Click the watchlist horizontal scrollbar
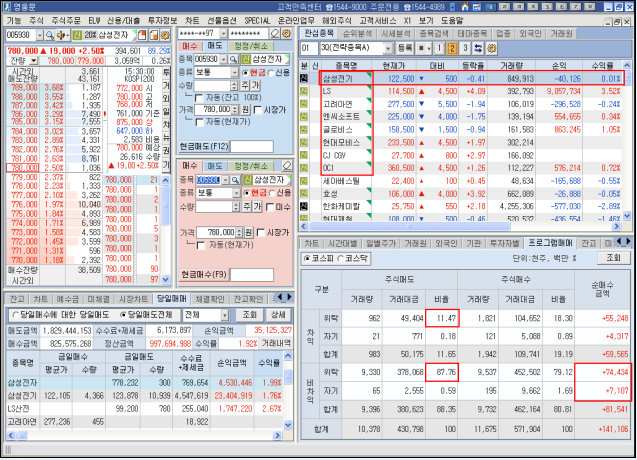The height and width of the screenshot is (460, 637). (410, 226)
